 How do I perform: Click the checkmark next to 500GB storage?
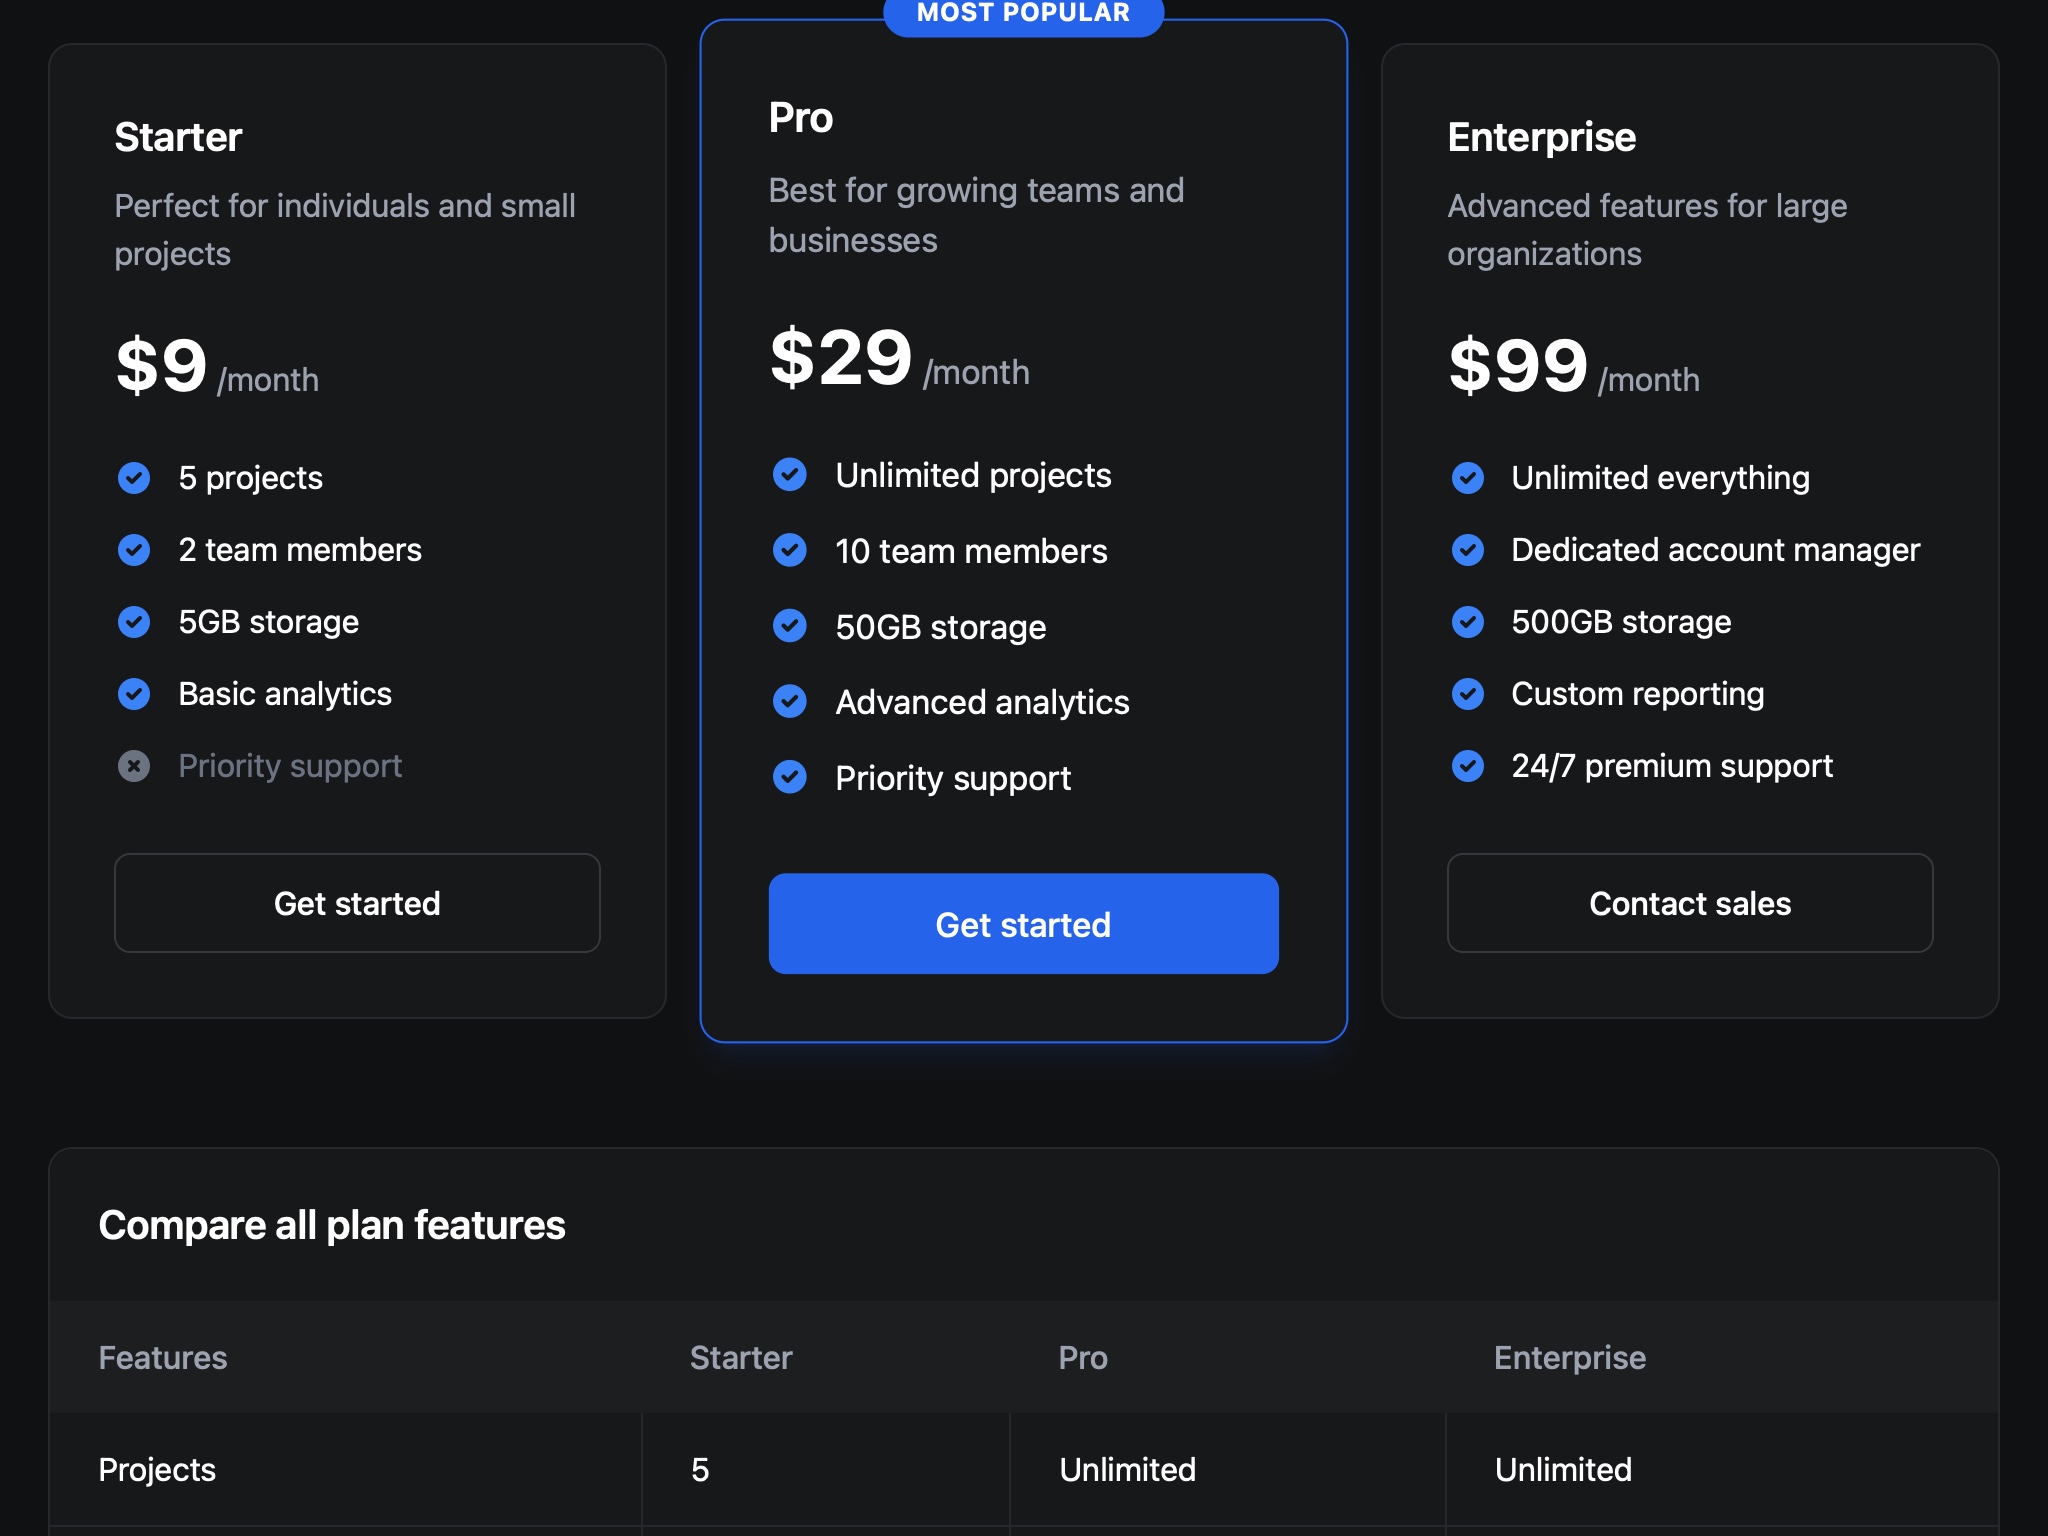[1468, 622]
